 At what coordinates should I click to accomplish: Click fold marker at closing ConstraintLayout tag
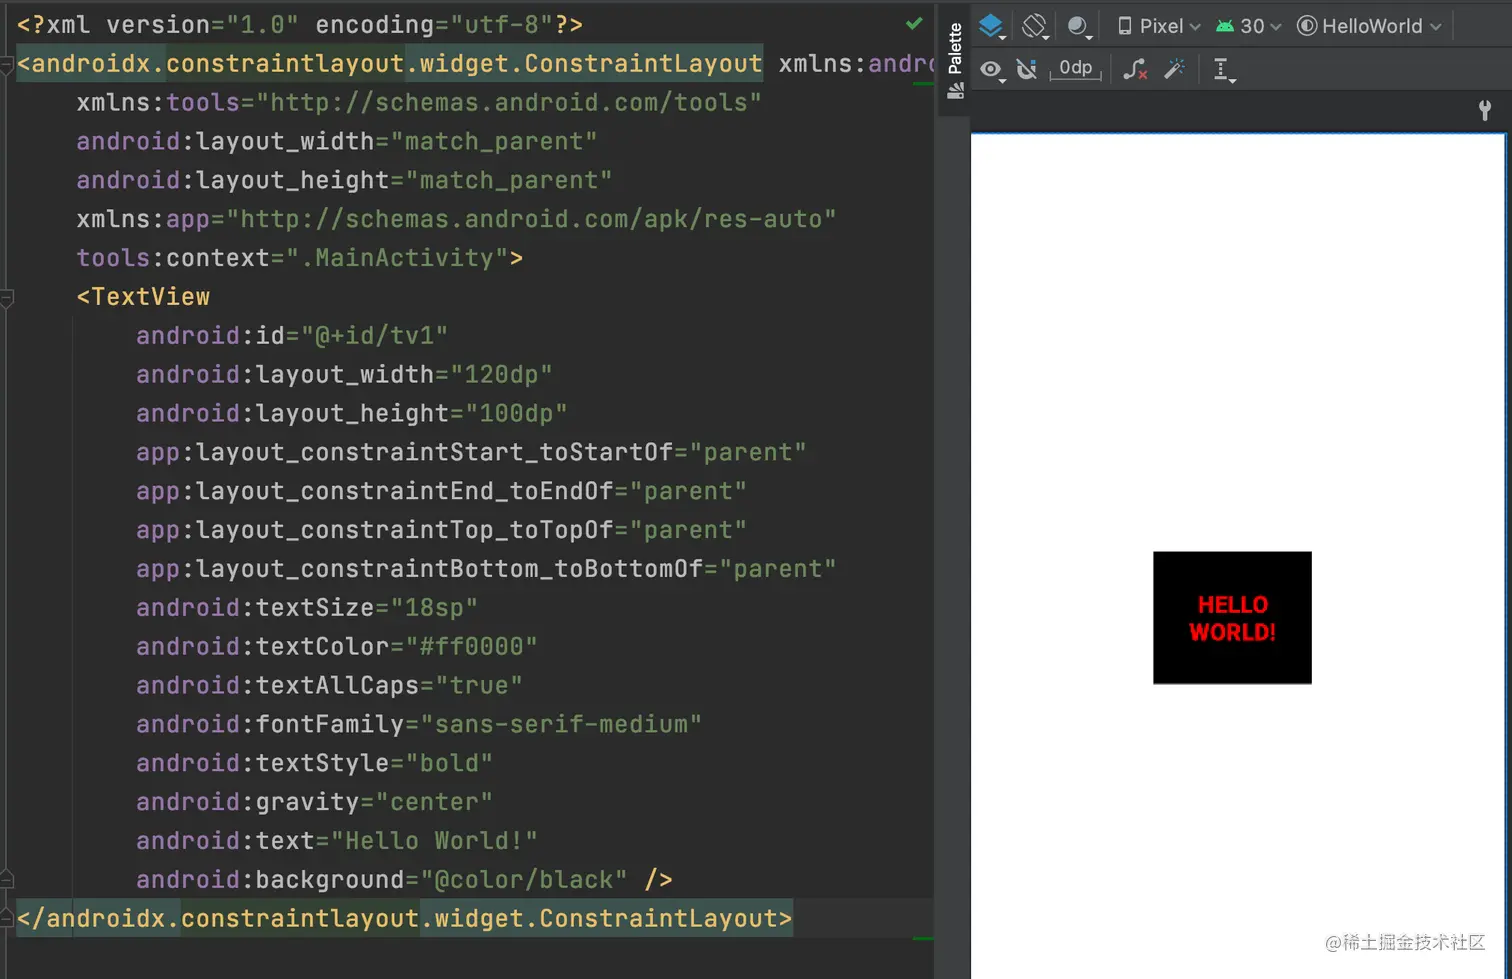pyautogui.click(x=7, y=918)
